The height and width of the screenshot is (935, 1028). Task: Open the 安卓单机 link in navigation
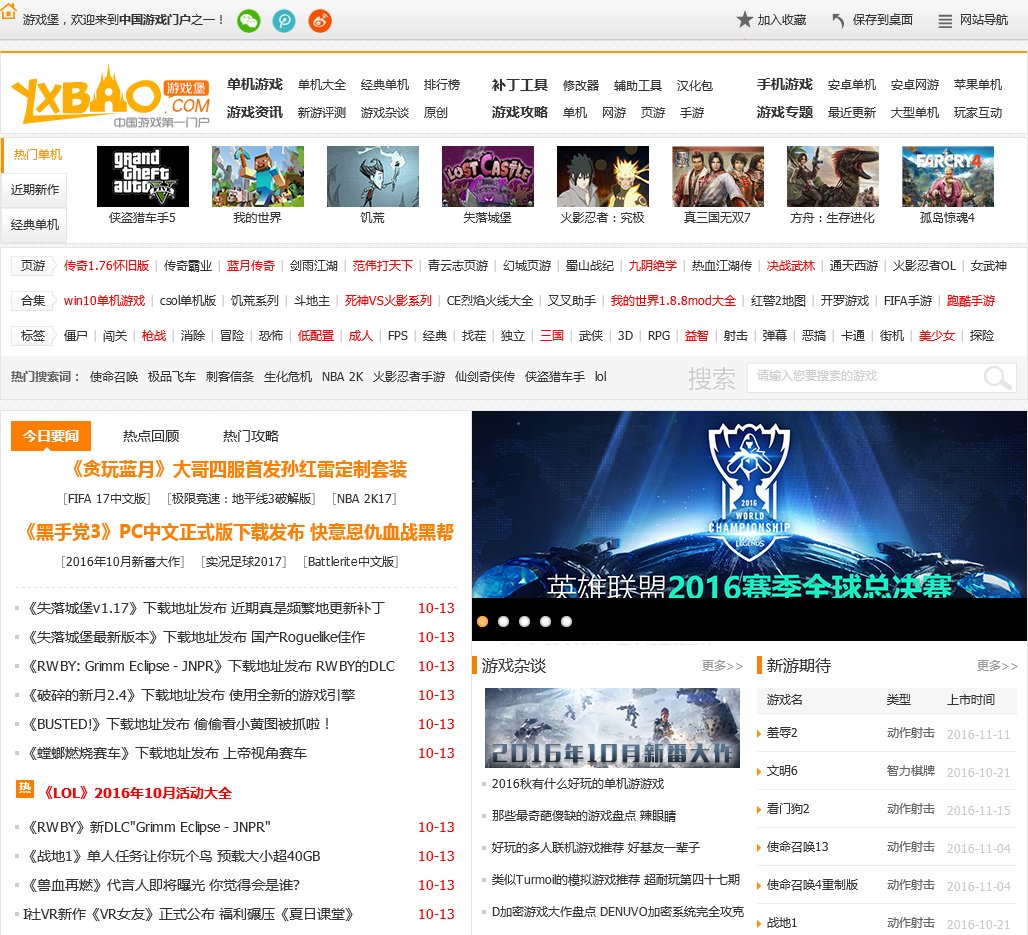pyautogui.click(x=851, y=85)
